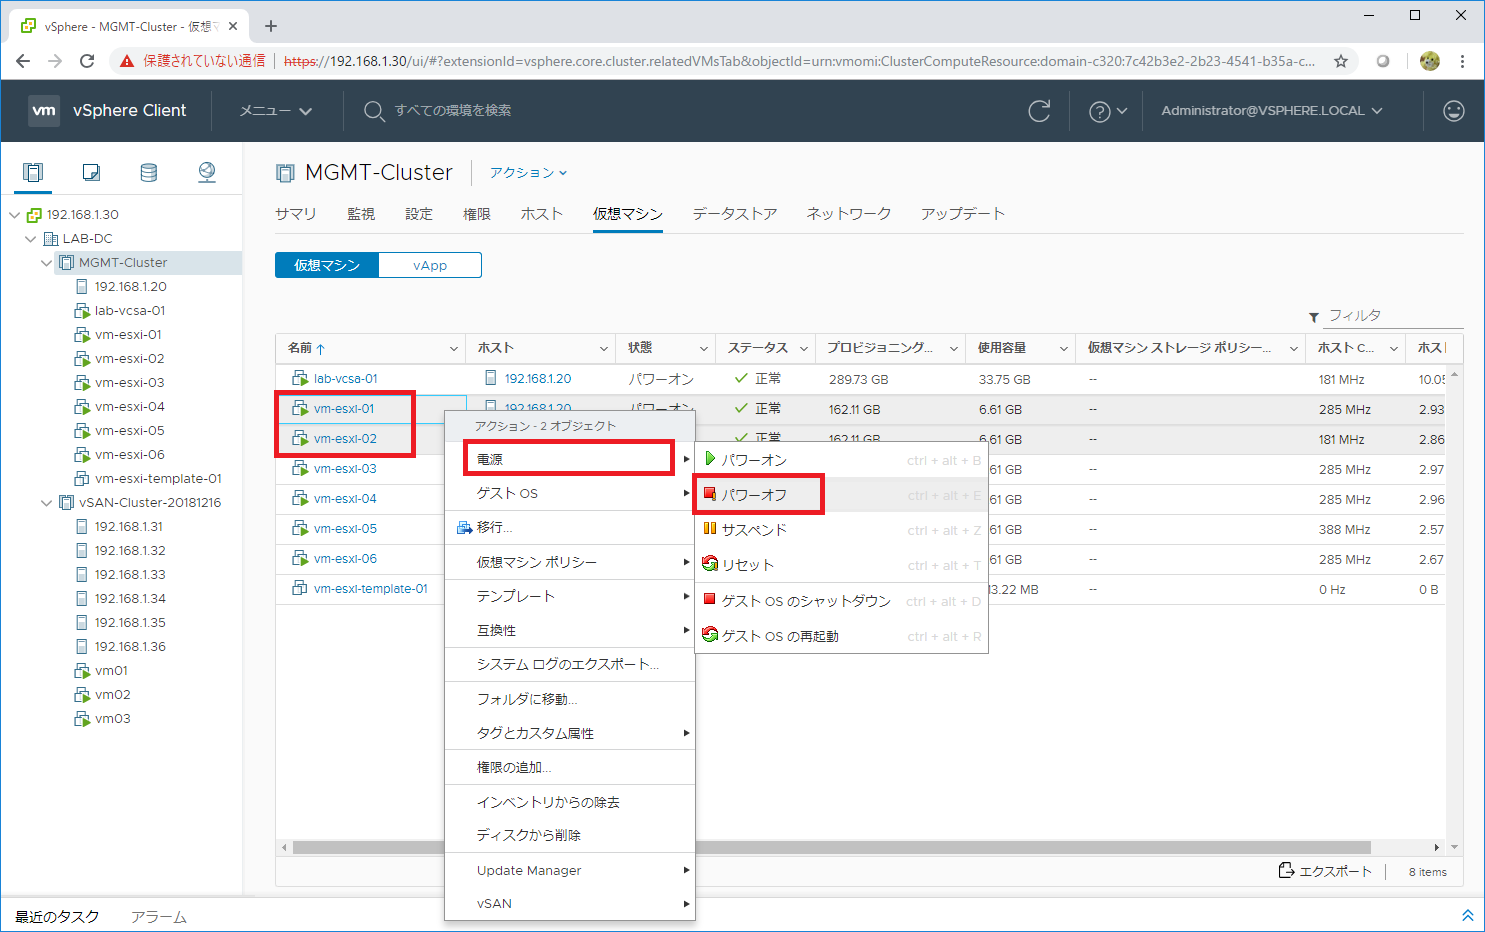1485x932 pixels.
Task: Open the メニュー dropdown
Action: [x=276, y=111]
